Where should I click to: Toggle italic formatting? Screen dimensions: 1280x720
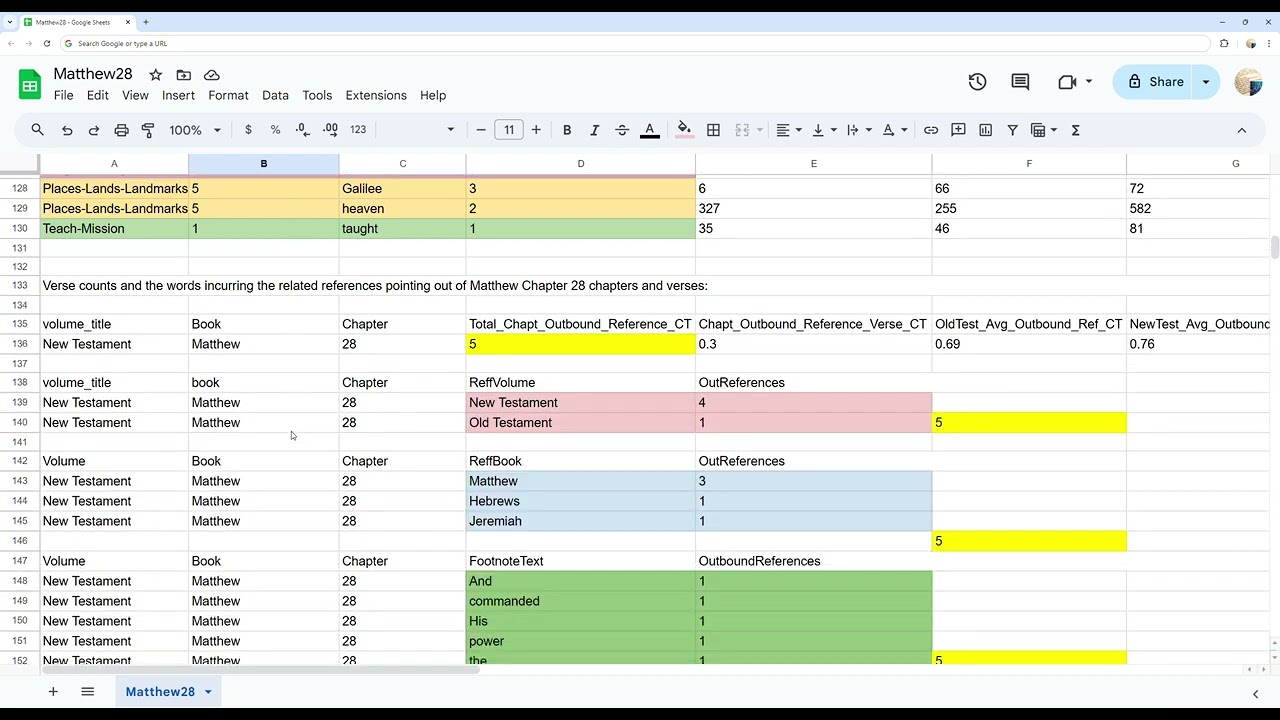[x=594, y=130]
